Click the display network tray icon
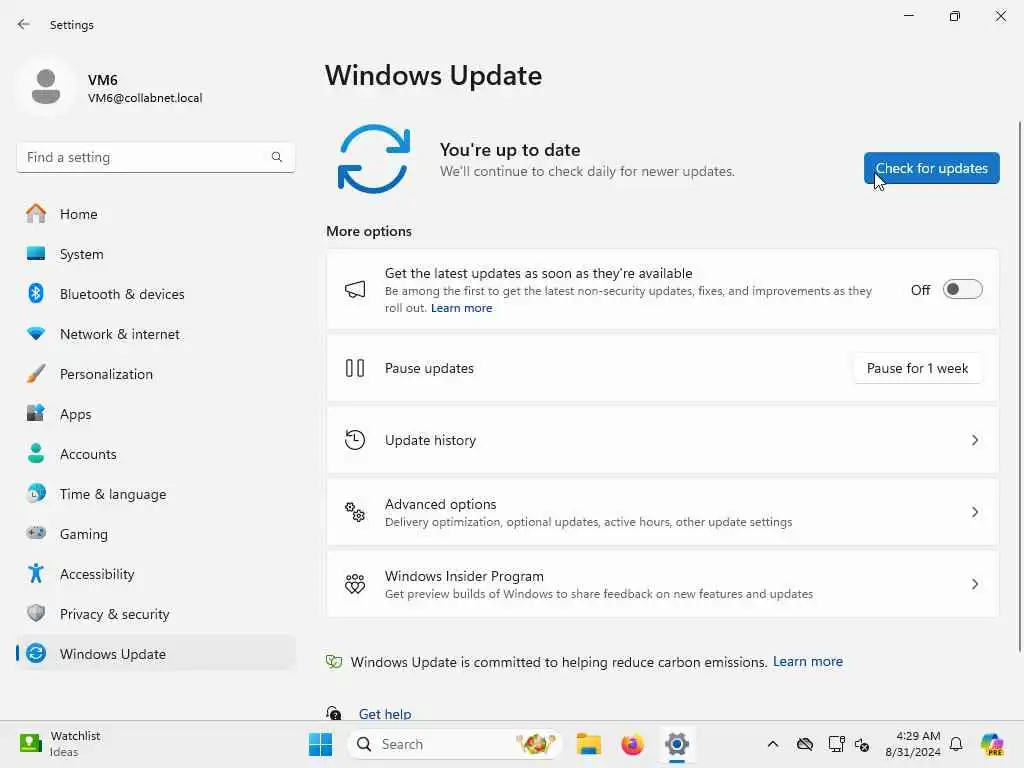The image size is (1024, 768). (836, 744)
